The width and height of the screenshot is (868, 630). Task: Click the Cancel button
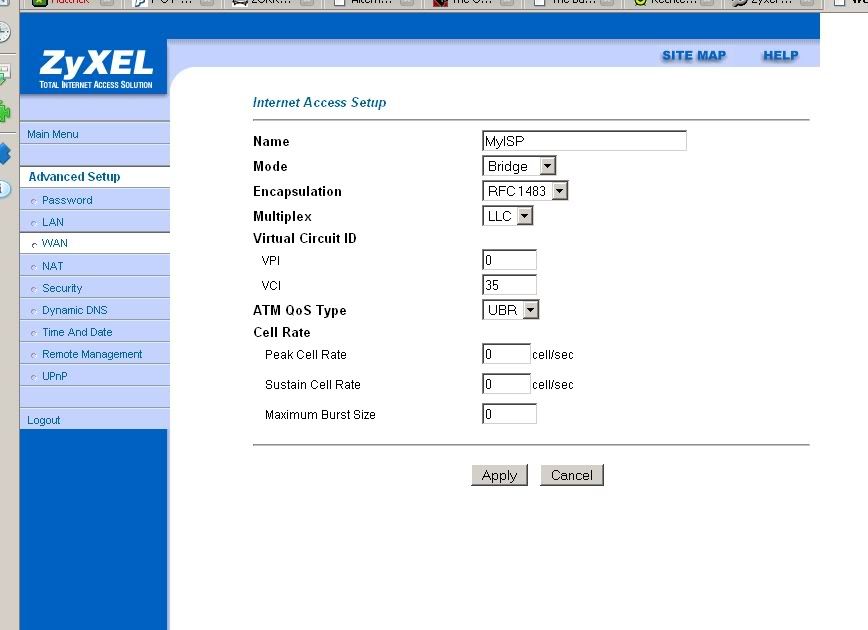point(572,475)
